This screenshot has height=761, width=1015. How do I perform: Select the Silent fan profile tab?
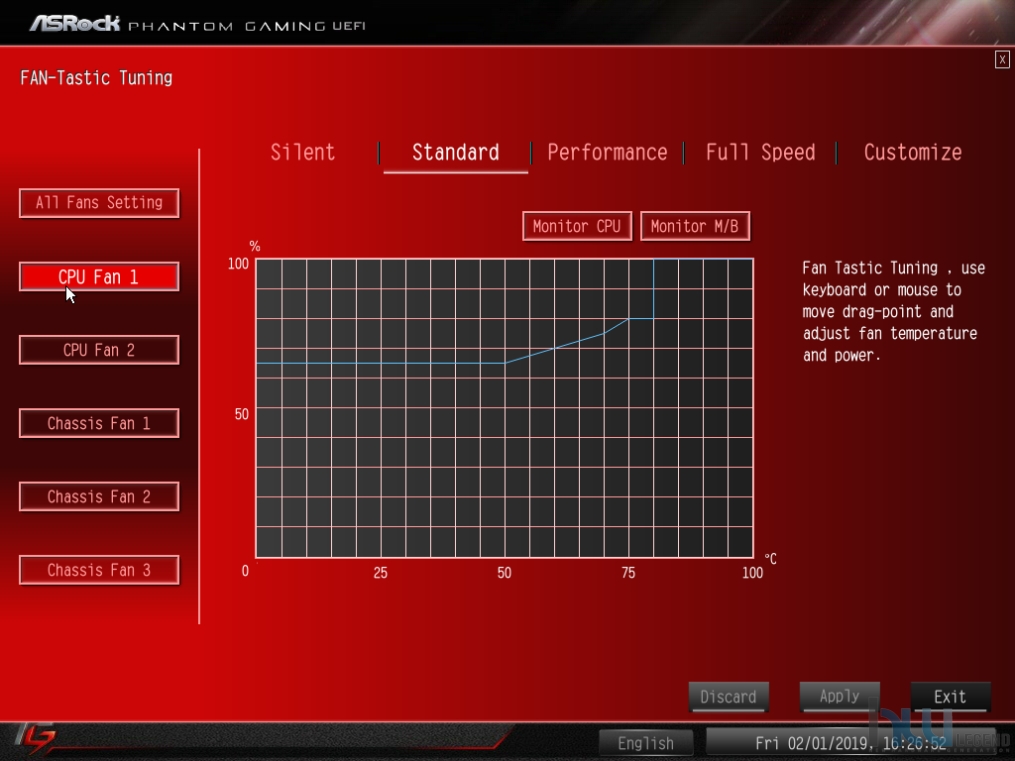[303, 152]
